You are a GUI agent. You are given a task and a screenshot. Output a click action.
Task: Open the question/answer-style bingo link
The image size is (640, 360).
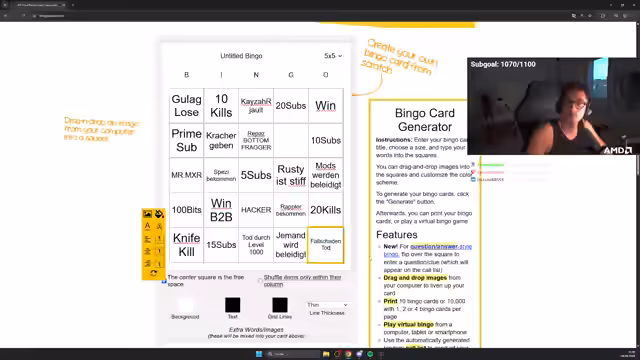(427, 250)
